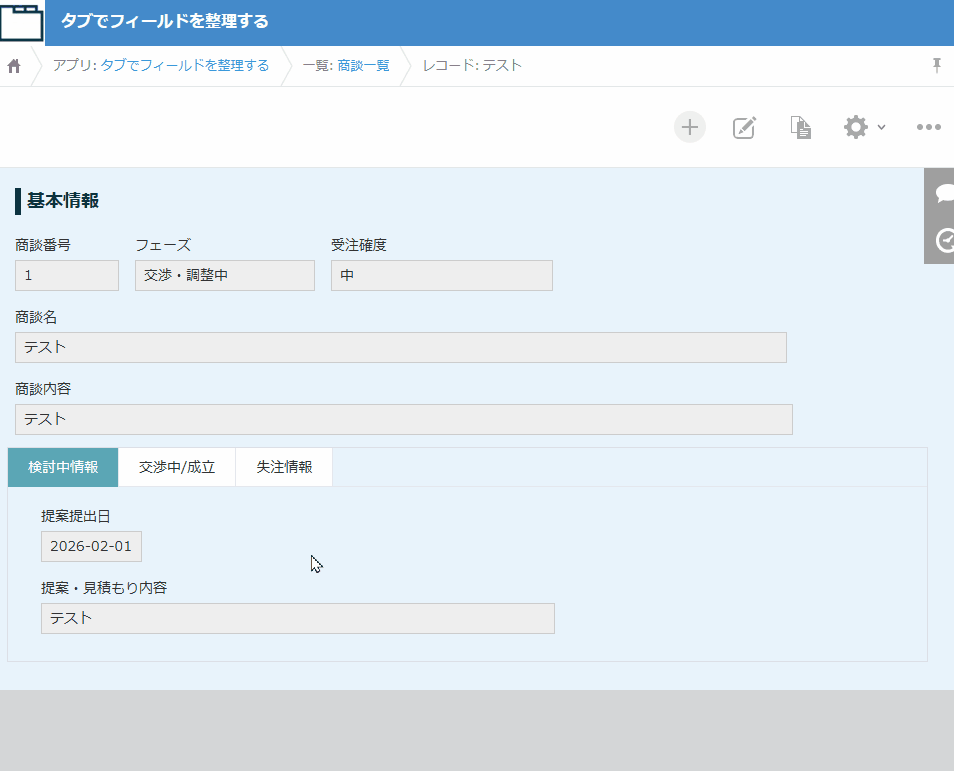Click the 提案提出日 label
Viewport: 954px width, 771px height.
coord(75,516)
